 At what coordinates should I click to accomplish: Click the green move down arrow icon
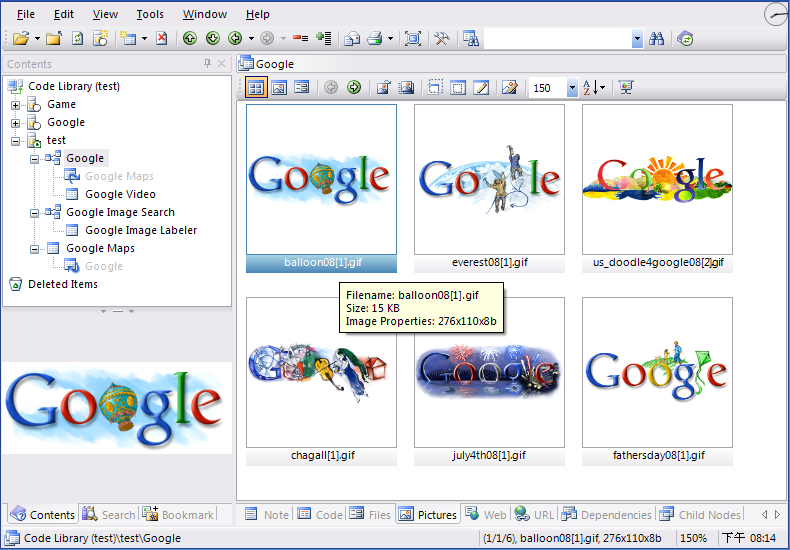[x=213, y=38]
